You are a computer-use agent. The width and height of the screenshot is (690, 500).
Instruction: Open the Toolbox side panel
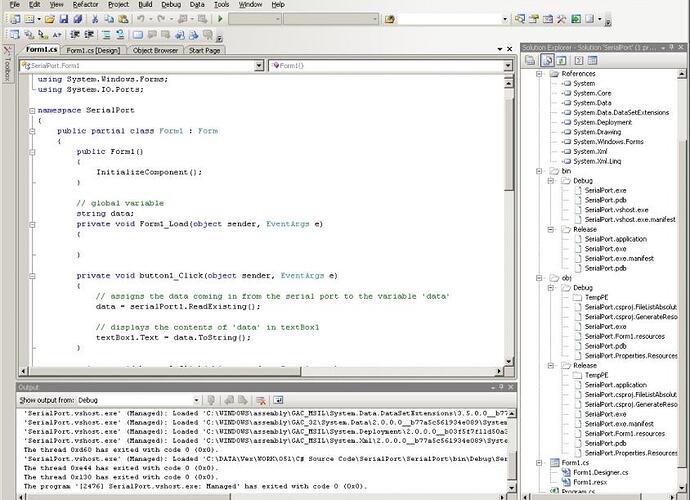pyautogui.click(x=7, y=63)
